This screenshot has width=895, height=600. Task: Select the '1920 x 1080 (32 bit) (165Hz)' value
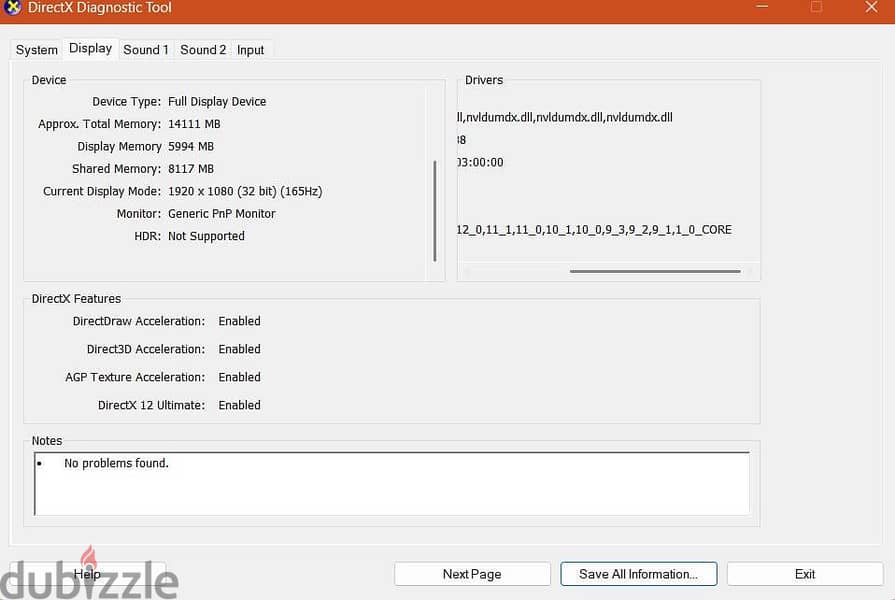click(x=245, y=191)
